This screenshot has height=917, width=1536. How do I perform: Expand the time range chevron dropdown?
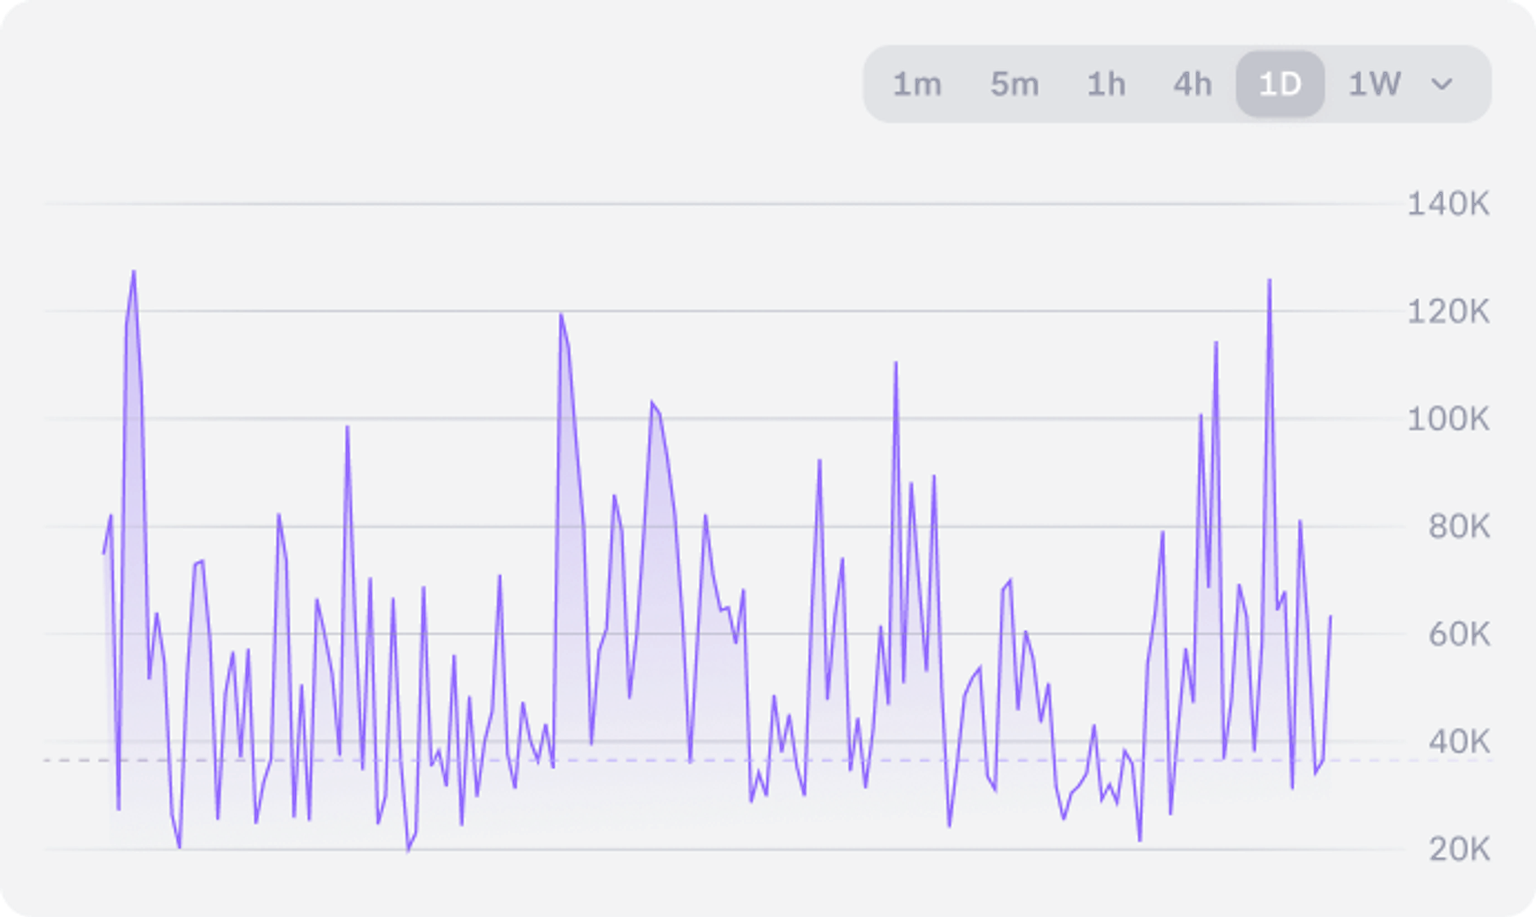[1441, 85]
